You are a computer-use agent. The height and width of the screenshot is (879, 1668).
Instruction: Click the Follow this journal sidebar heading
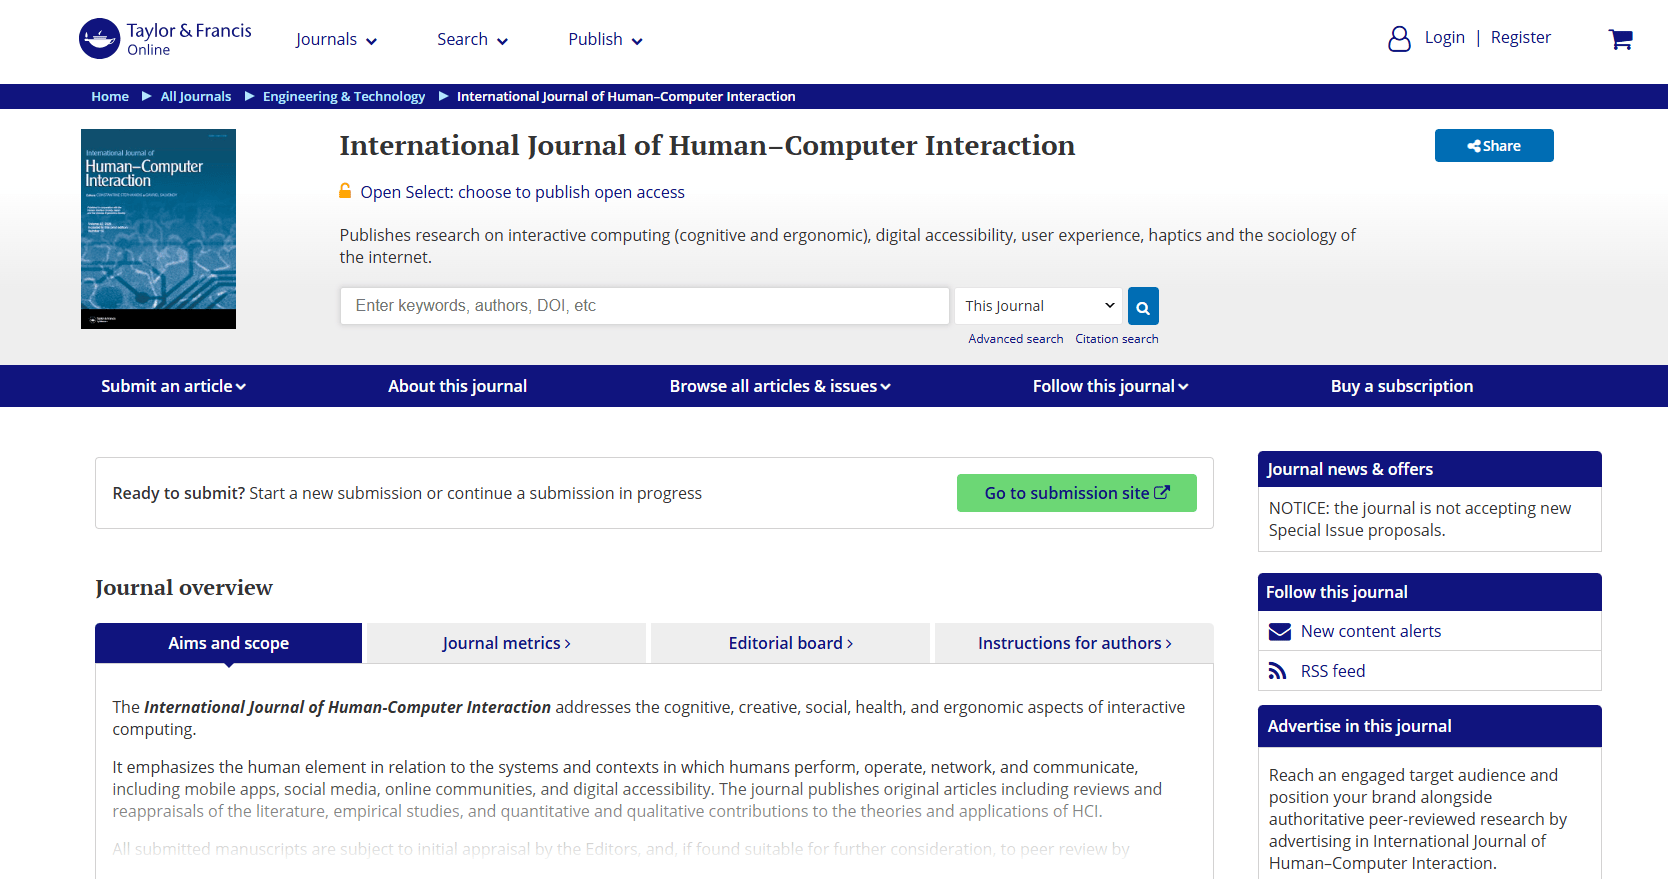click(1336, 592)
